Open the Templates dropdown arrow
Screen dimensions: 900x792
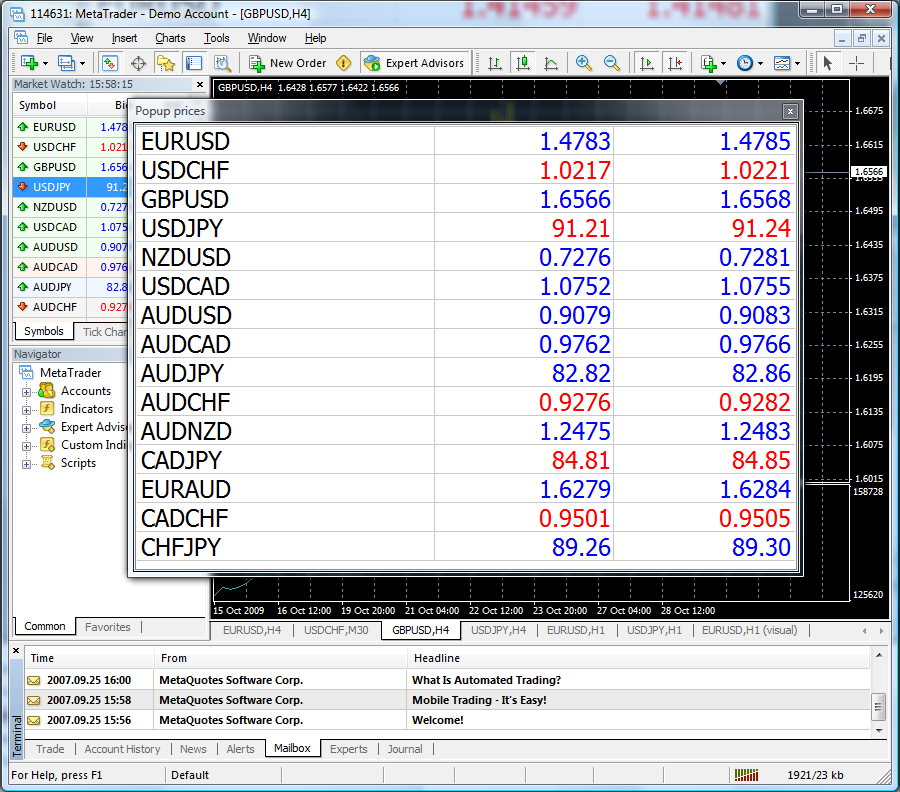tap(797, 63)
